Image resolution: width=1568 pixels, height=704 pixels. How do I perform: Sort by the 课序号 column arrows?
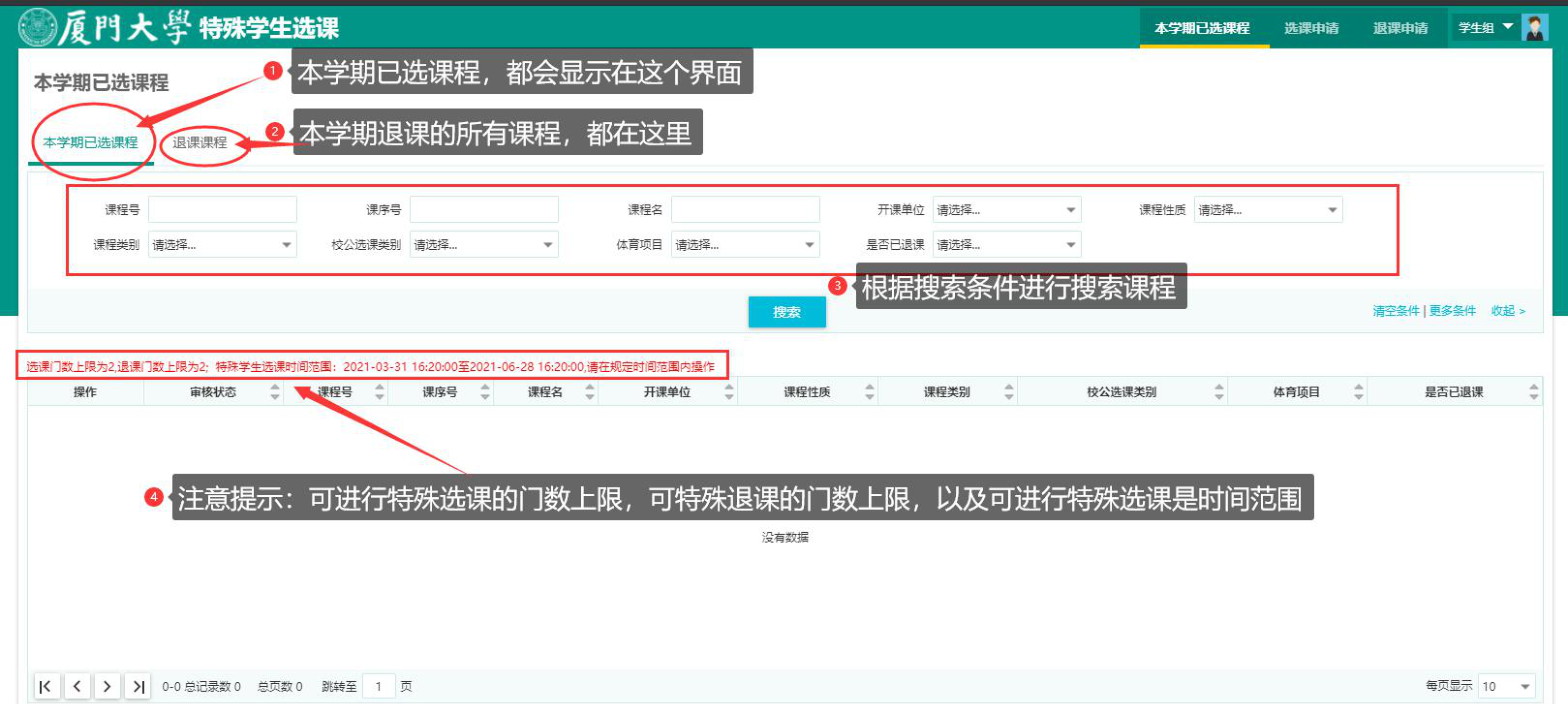tap(483, 393)
